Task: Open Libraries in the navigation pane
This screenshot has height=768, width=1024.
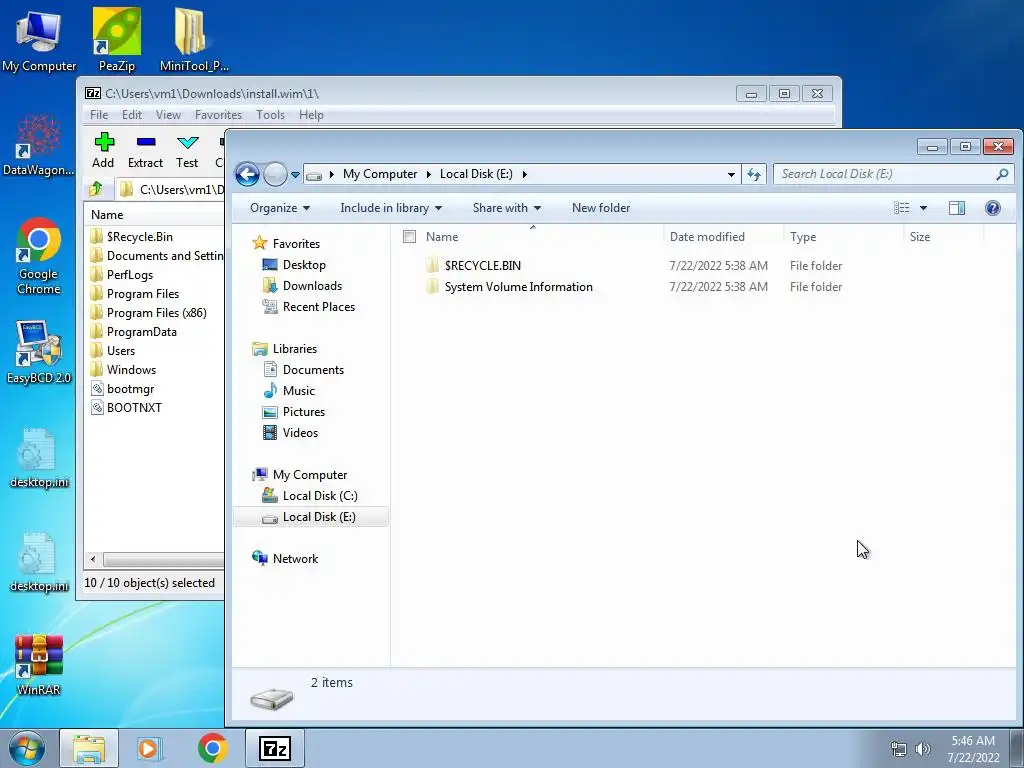Action: [295, 349]
